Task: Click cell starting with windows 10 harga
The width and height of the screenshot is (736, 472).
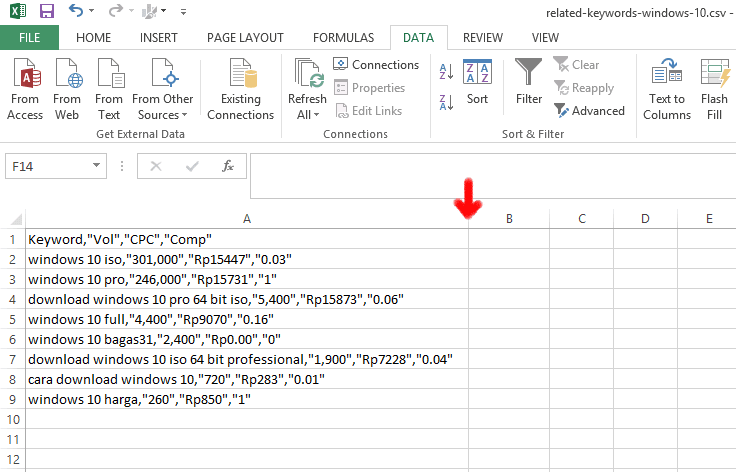Action: [247, 399]
